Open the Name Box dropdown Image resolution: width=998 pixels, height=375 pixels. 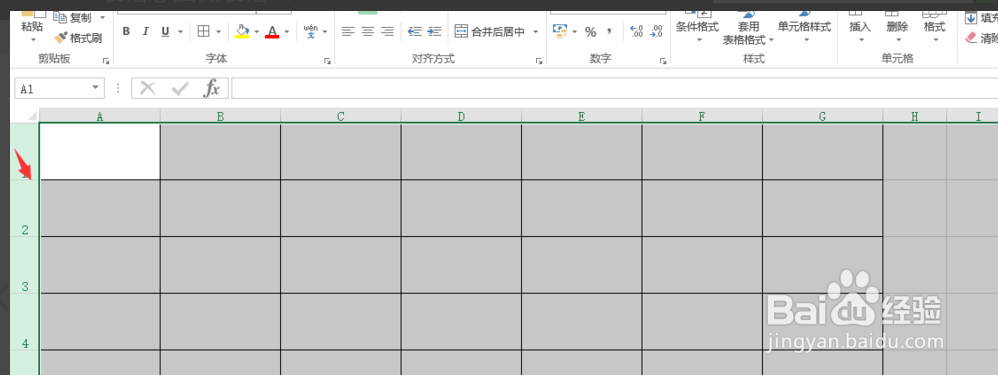click(x=95, y=88)
